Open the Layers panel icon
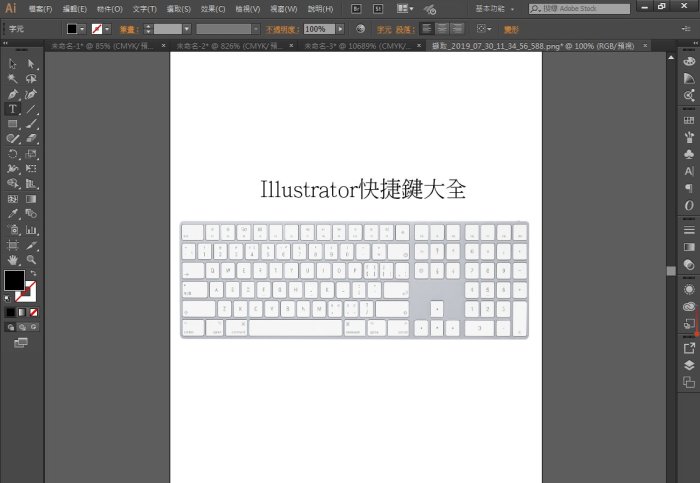 click(689, 365)
